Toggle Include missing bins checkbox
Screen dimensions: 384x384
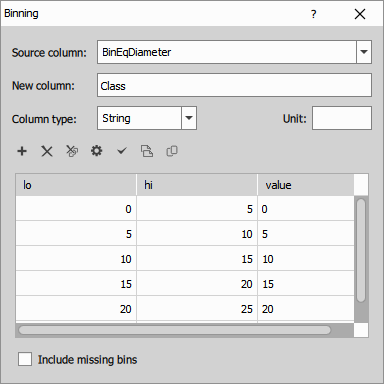25,360
